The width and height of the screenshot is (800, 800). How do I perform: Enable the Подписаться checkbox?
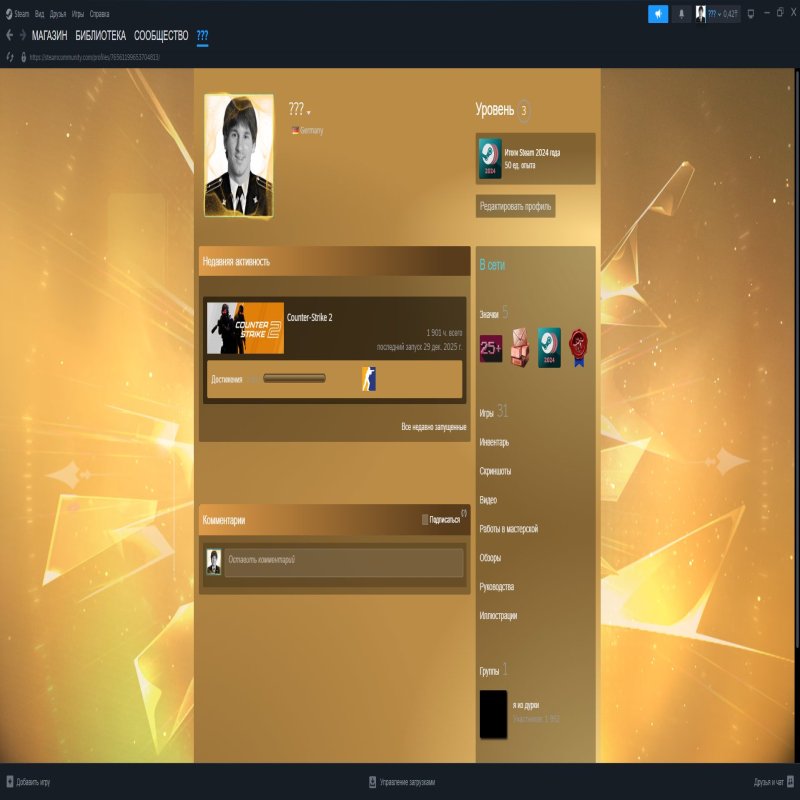423,519
